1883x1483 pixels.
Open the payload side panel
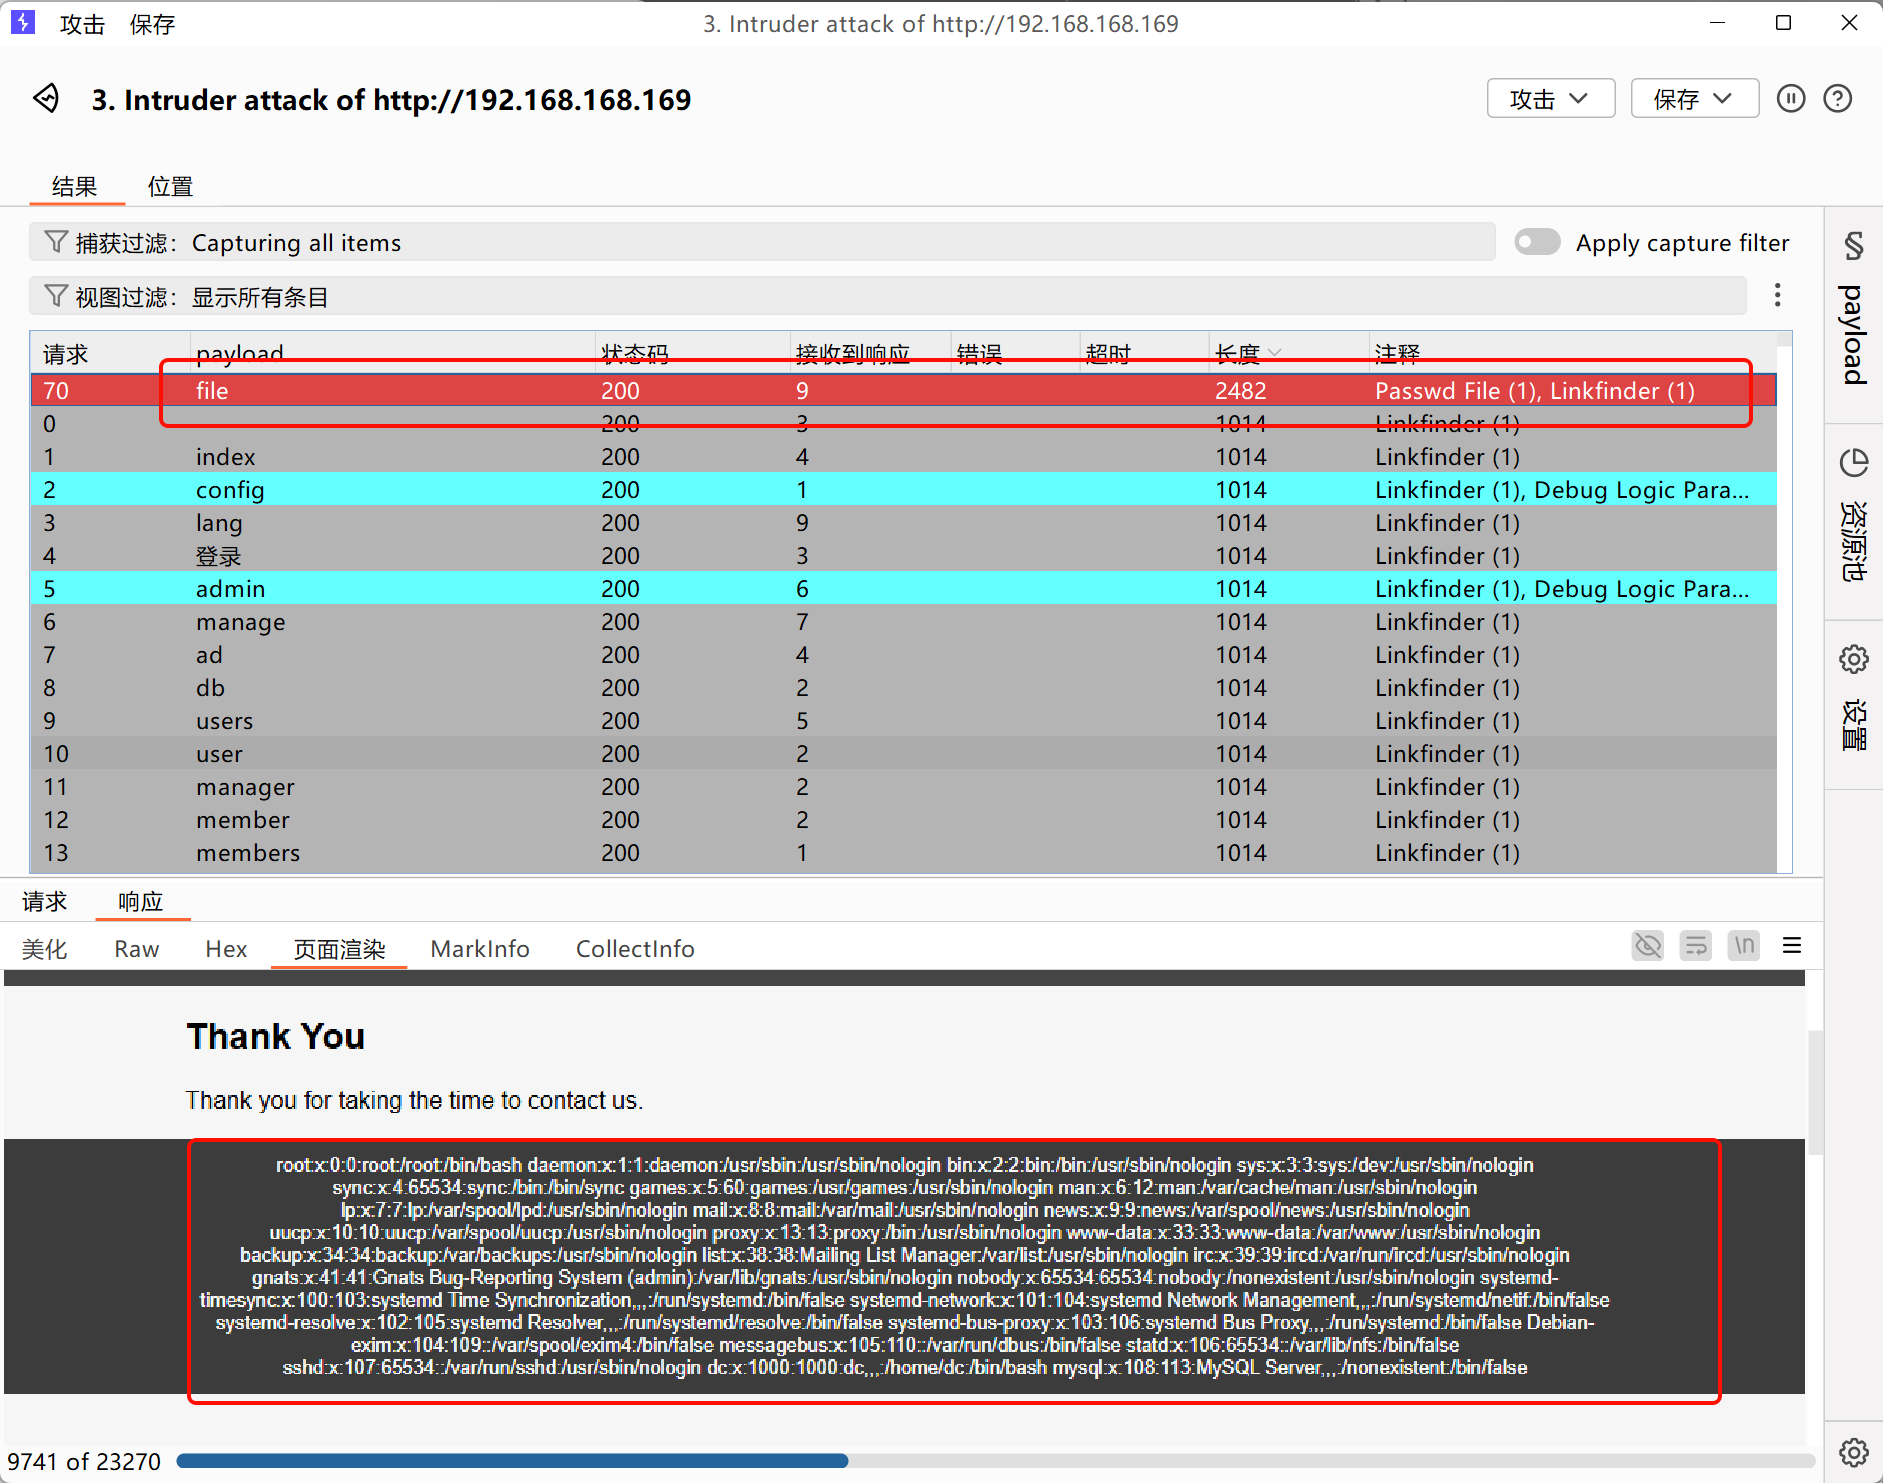1853,315
